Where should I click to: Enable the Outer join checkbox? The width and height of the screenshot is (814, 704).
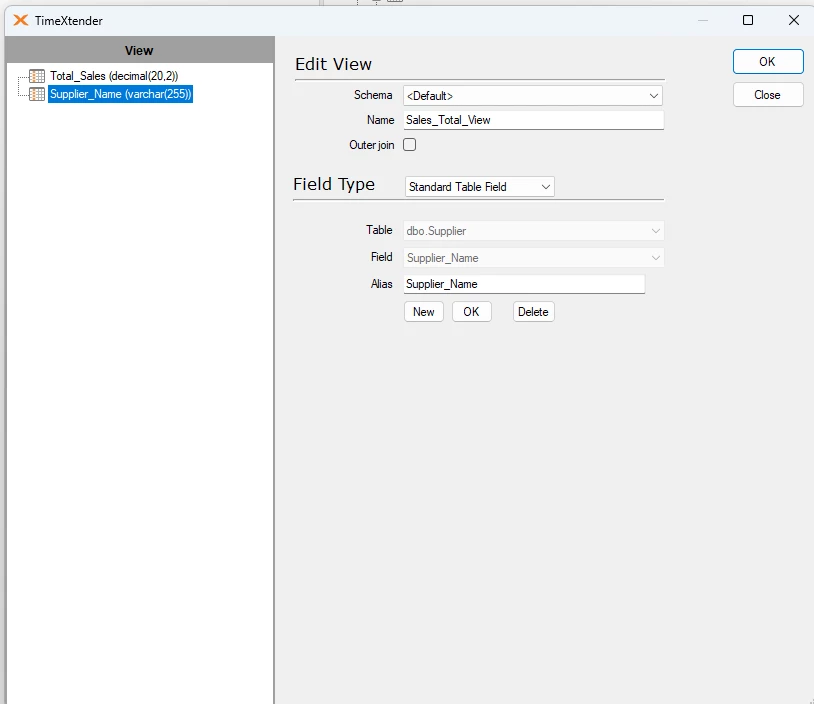410,145
